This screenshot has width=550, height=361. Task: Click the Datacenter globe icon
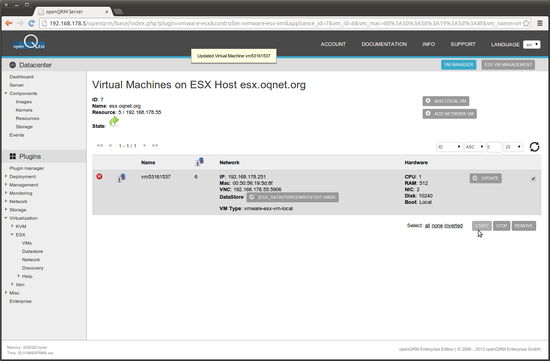(x=13, y=65)
